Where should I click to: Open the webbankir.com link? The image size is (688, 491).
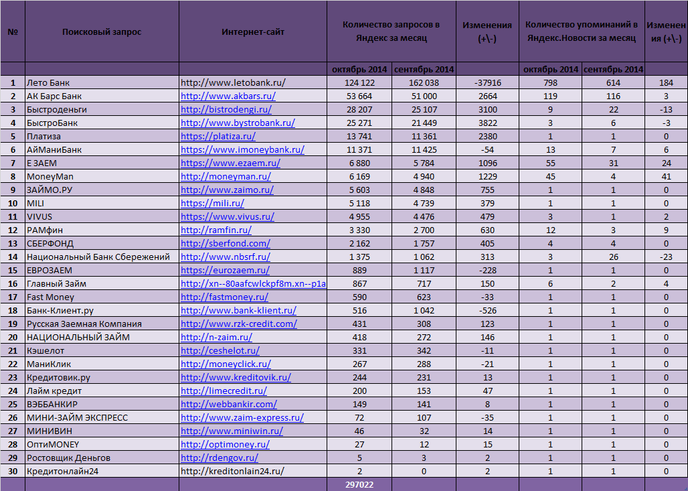pyautogui.click(x=229, y=404)
